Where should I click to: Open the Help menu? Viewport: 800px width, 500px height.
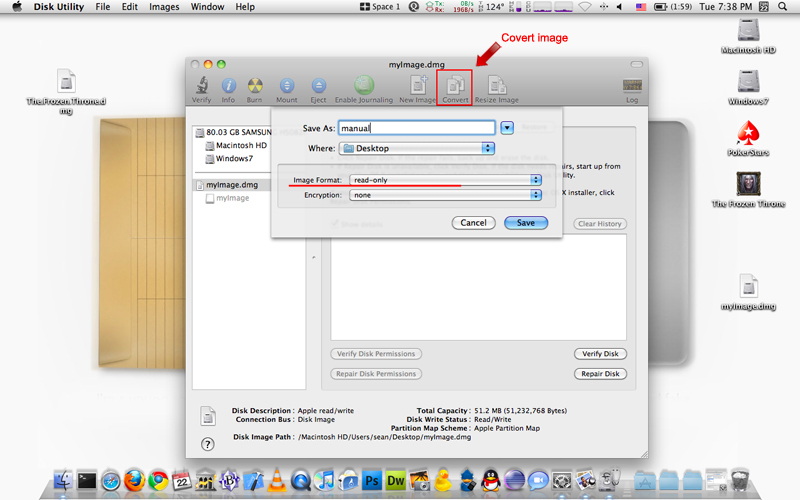coord(245,7)
